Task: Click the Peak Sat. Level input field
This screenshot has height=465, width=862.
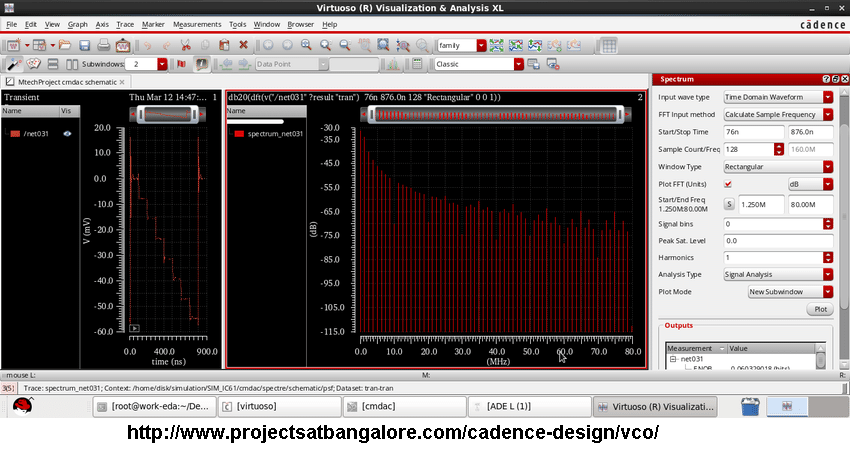Action: click(778, 241)
